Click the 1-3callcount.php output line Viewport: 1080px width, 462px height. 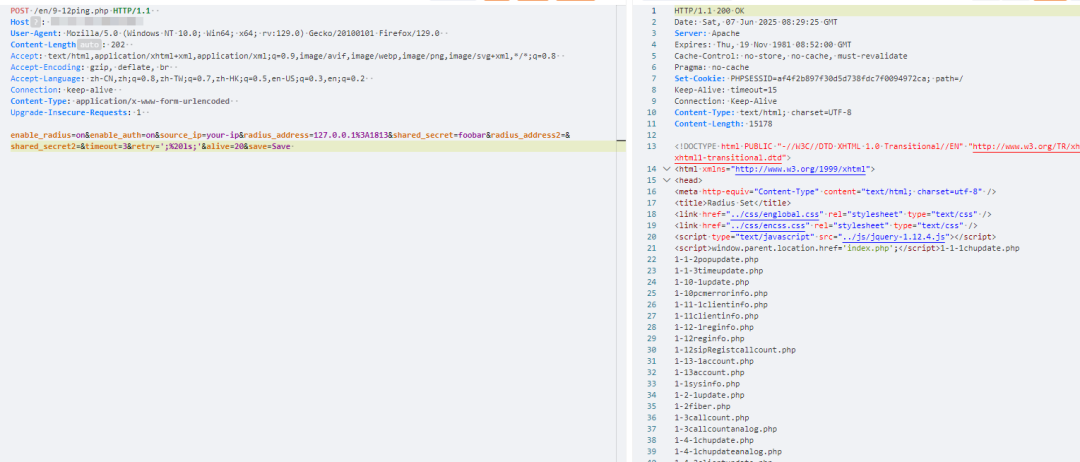[712, 417]
